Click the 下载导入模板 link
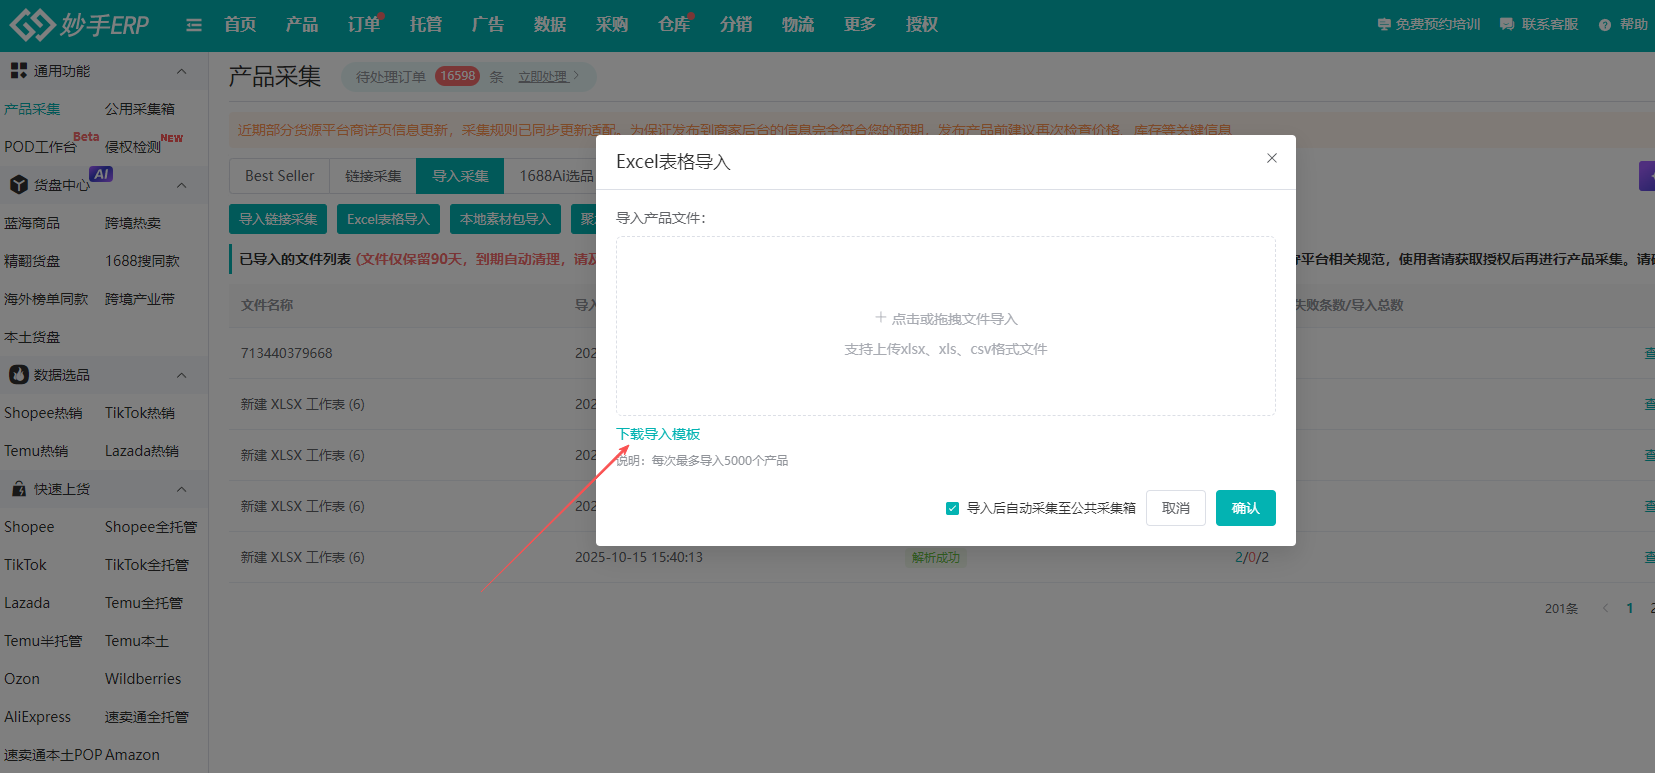The image size is (1655, 773). tap(658, 434)
